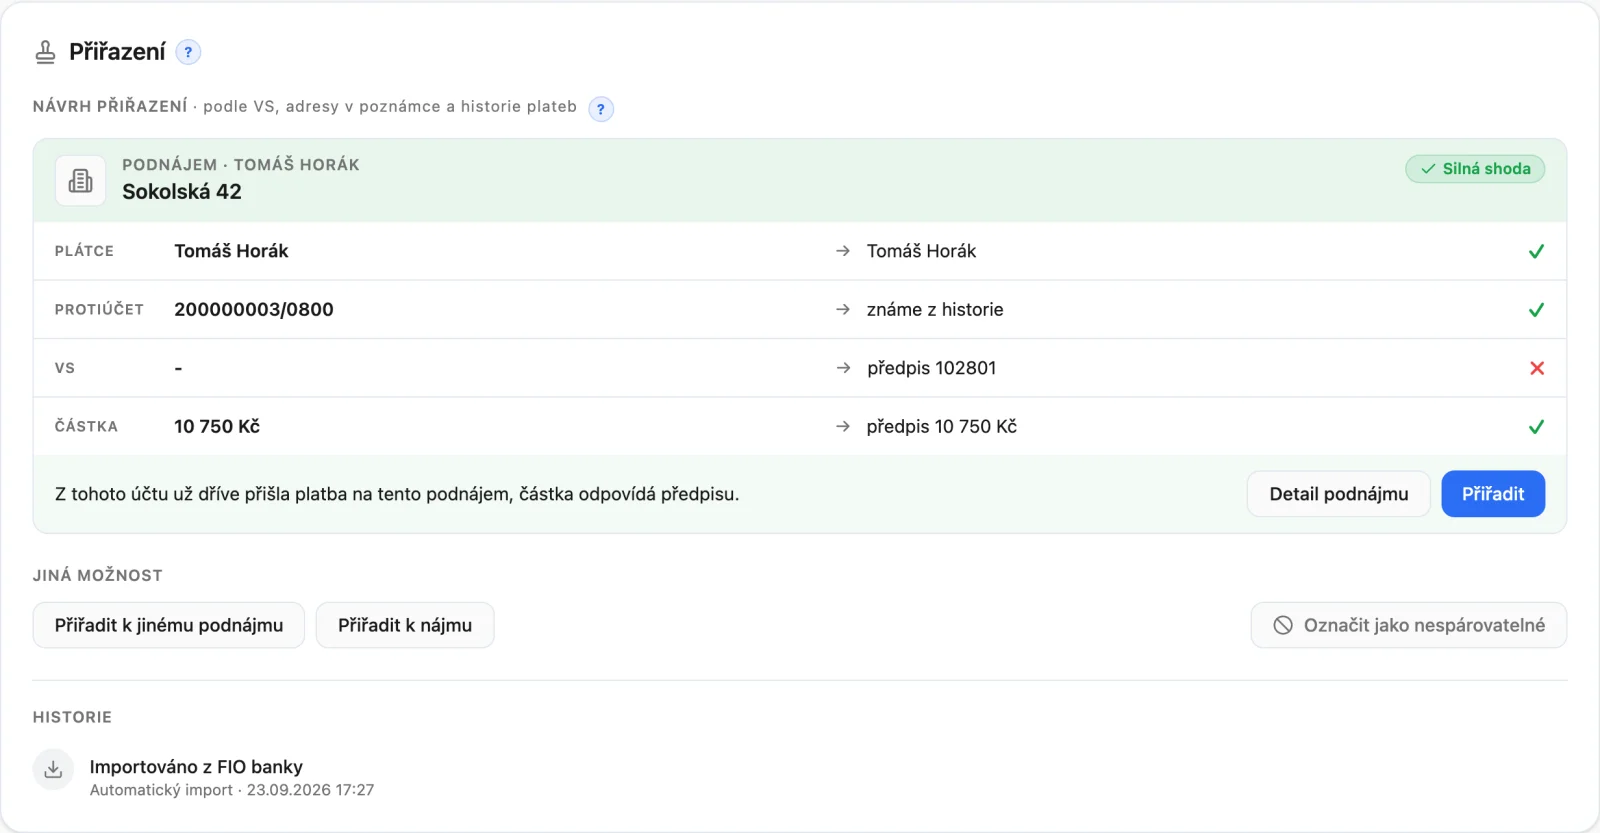Open Detail podnájmu
Screen dimensions: 1600x833
pos(1338,494)
